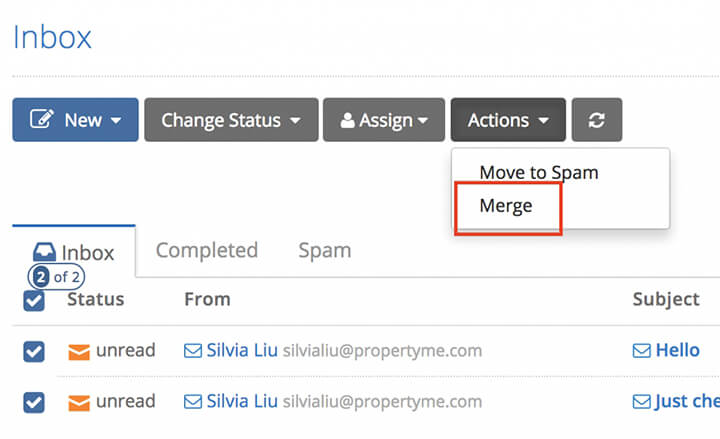Screen dimensions: 720x439
Task: Click the refresh icon button
Action: click(x=596, y=120)
